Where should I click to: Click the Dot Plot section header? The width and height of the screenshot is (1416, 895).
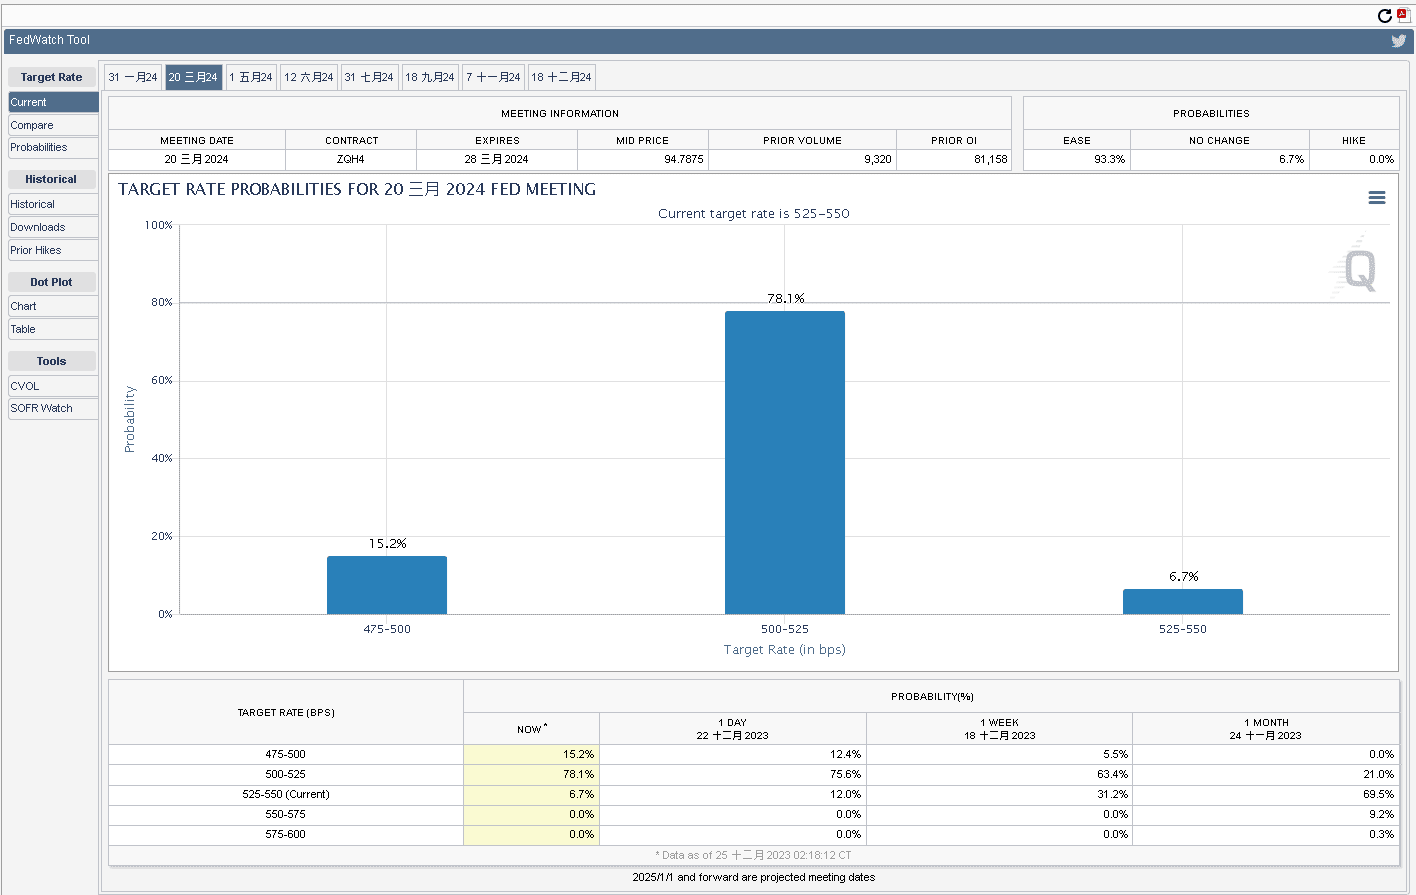(52, 282)
